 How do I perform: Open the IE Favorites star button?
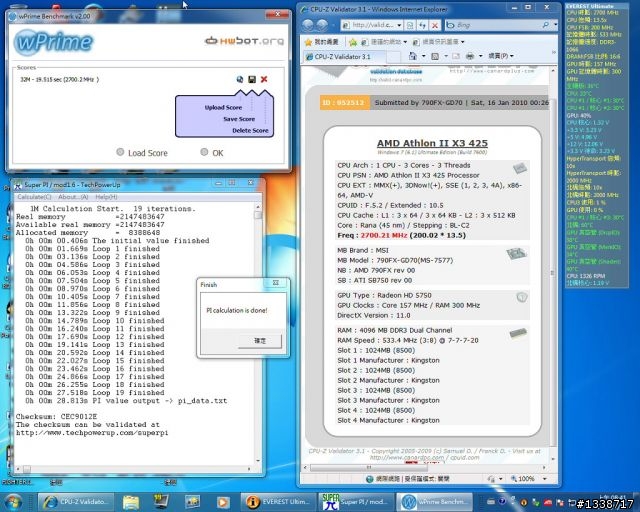322,42
